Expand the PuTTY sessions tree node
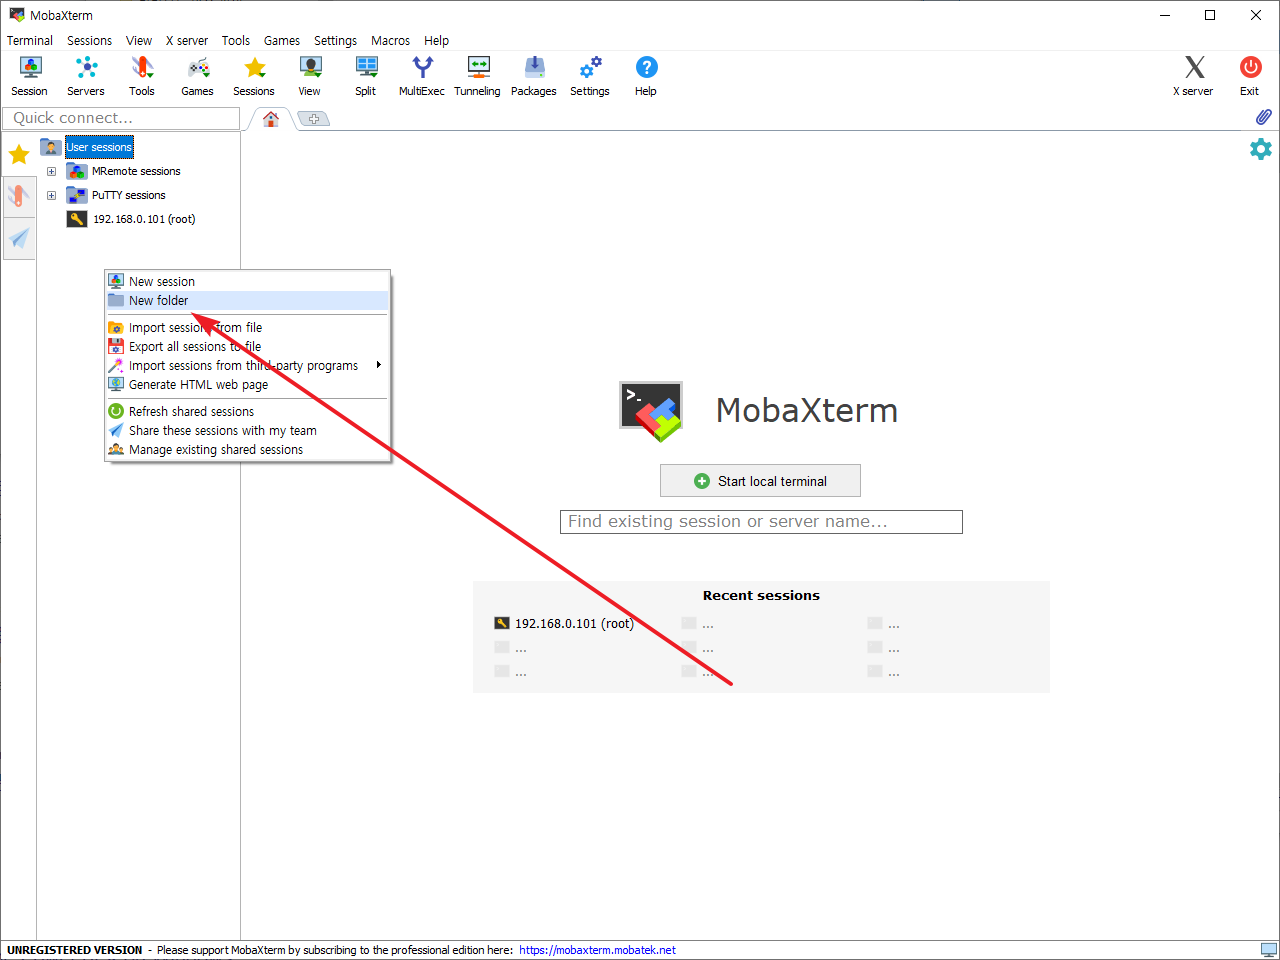 (51, 195)
